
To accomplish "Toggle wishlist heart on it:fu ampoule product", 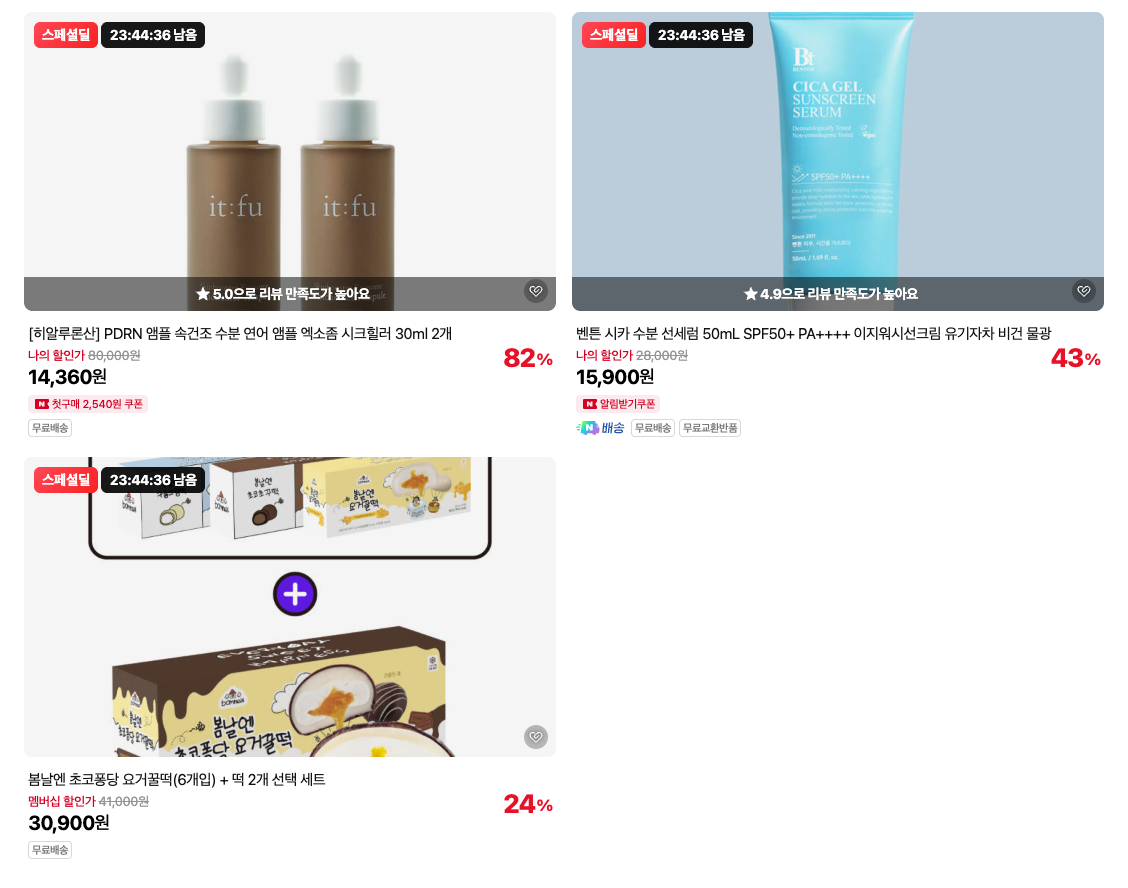I will pos(535,291).
